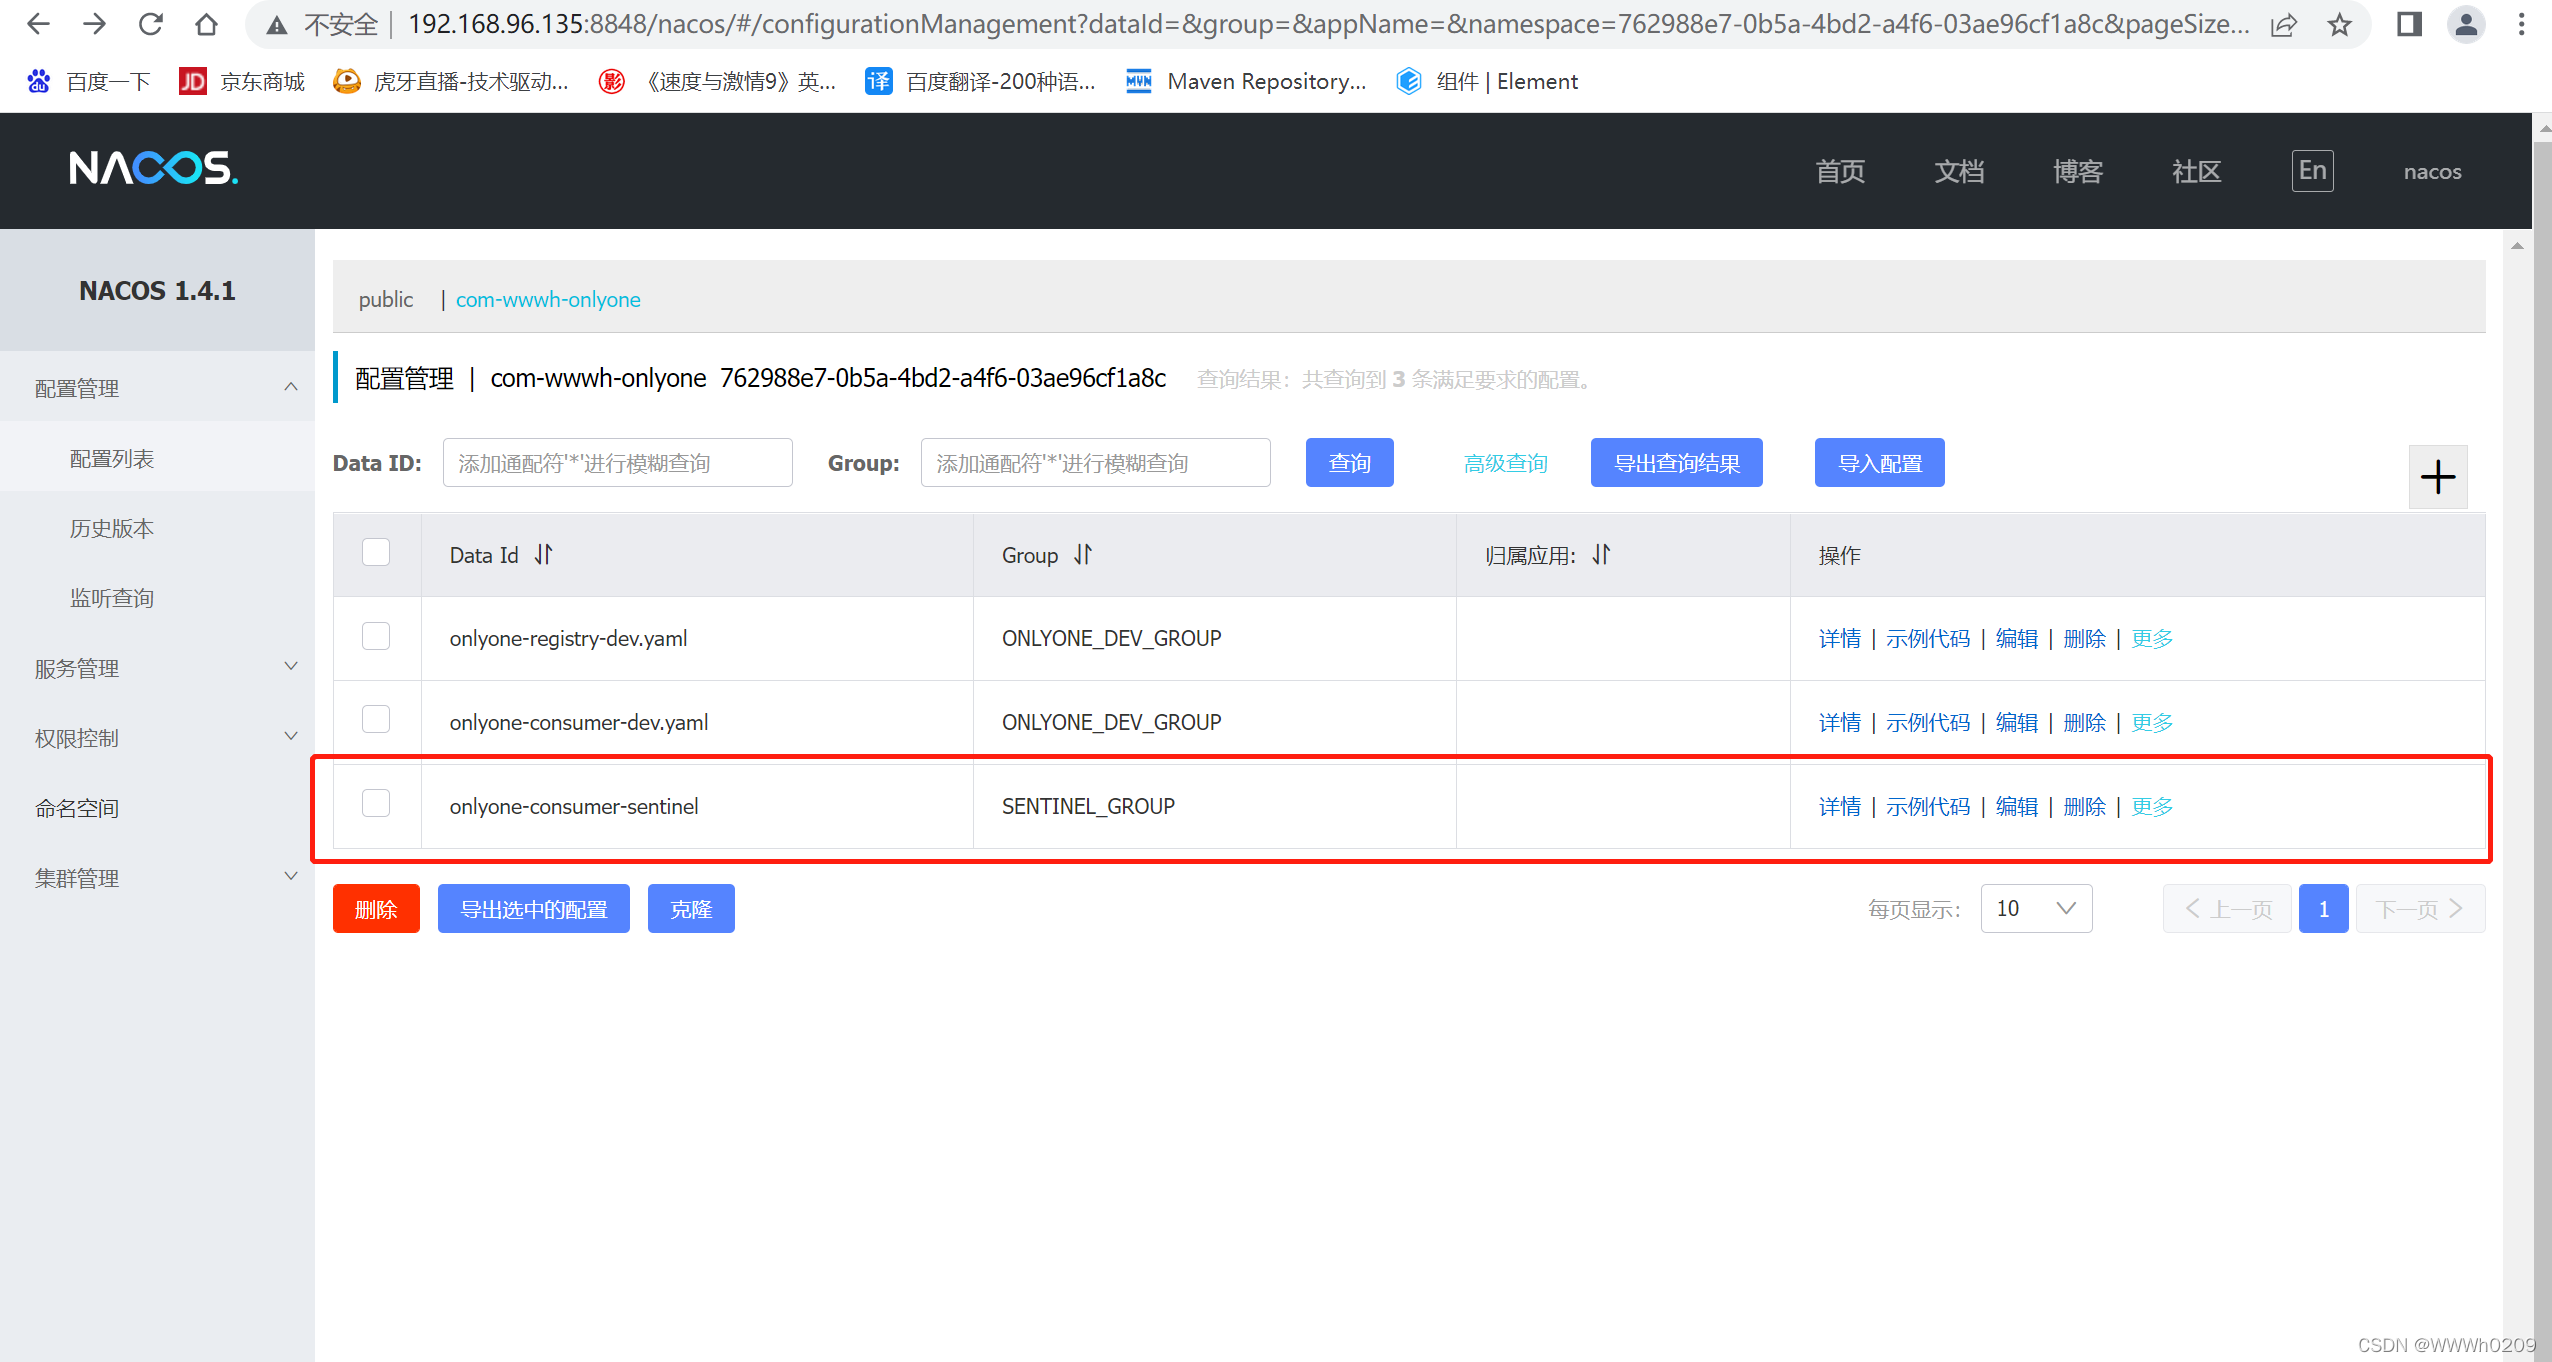The image size is (2552, 1362).
Task: Click the NACOS logo
Action: [x=153, y=168]
